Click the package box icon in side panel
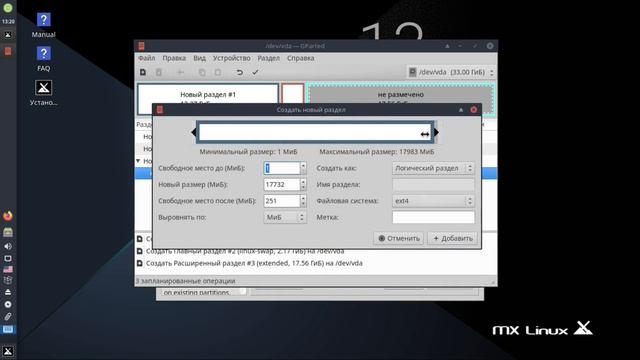Viewport: 640px width, 360px height. tap(8, 280)
